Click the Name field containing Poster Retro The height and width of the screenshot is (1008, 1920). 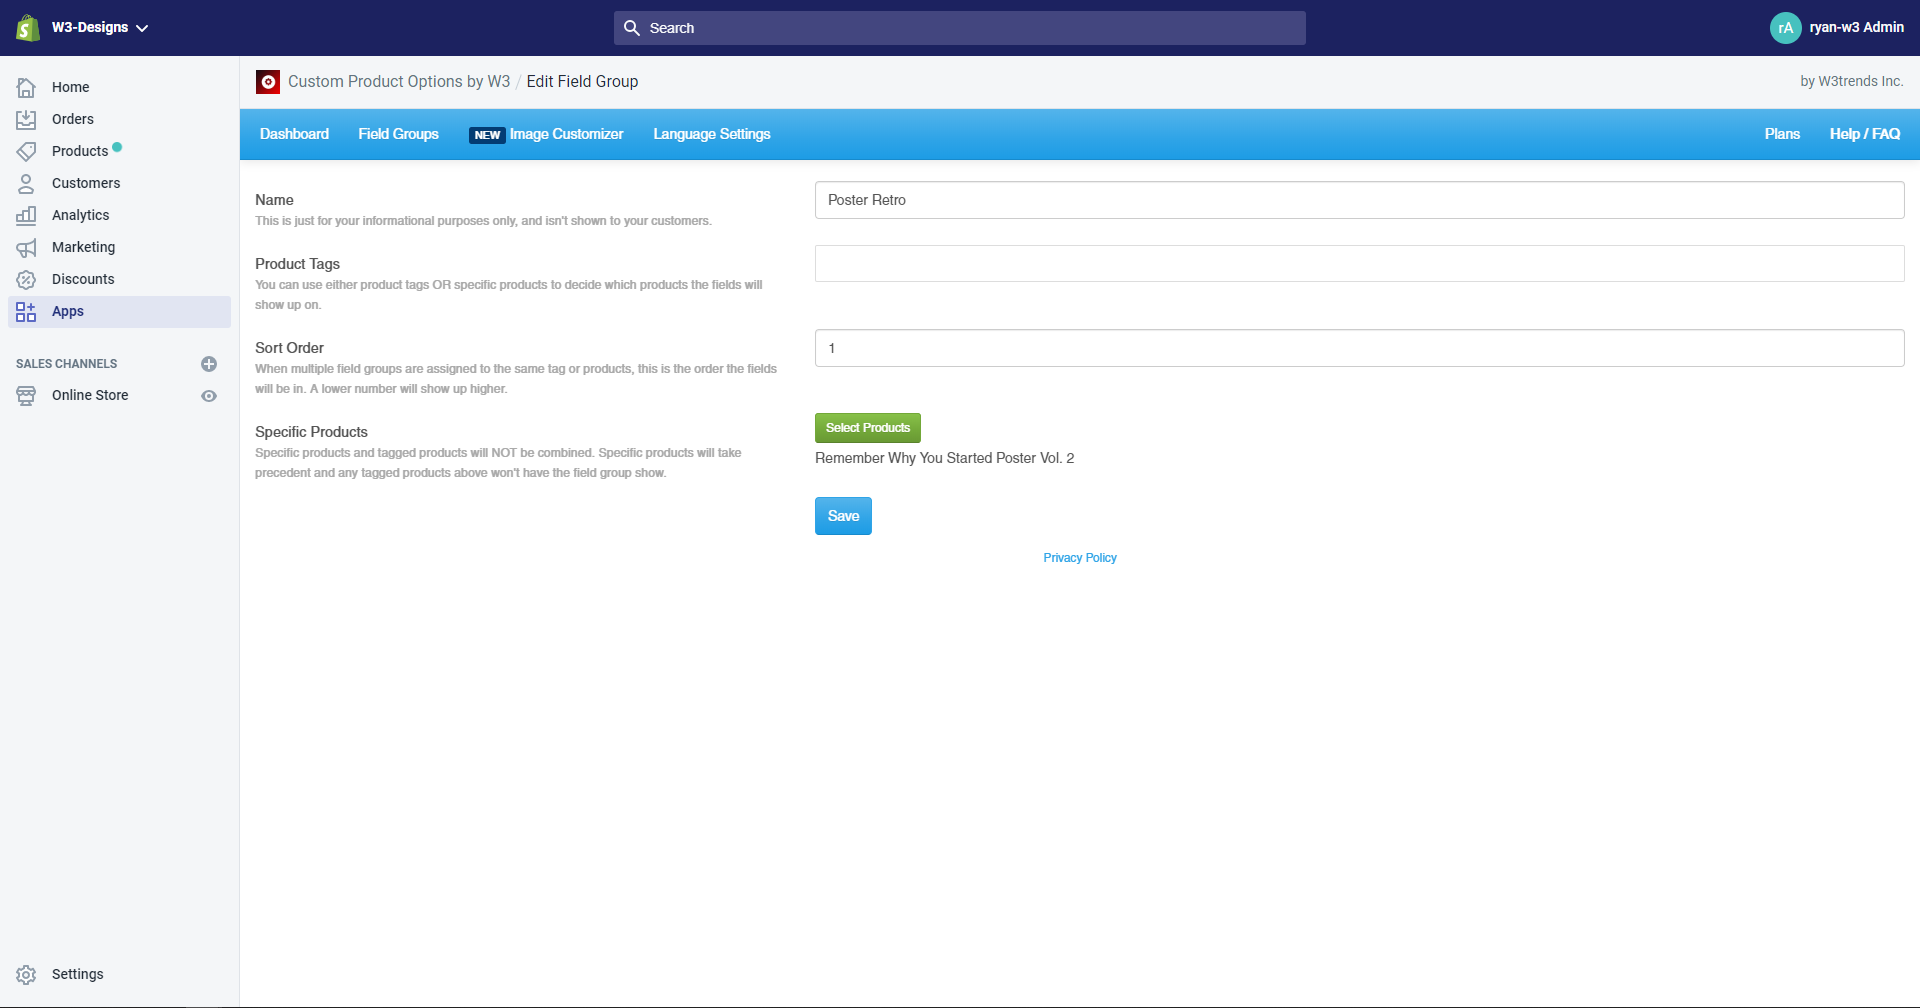[1360, 200]
